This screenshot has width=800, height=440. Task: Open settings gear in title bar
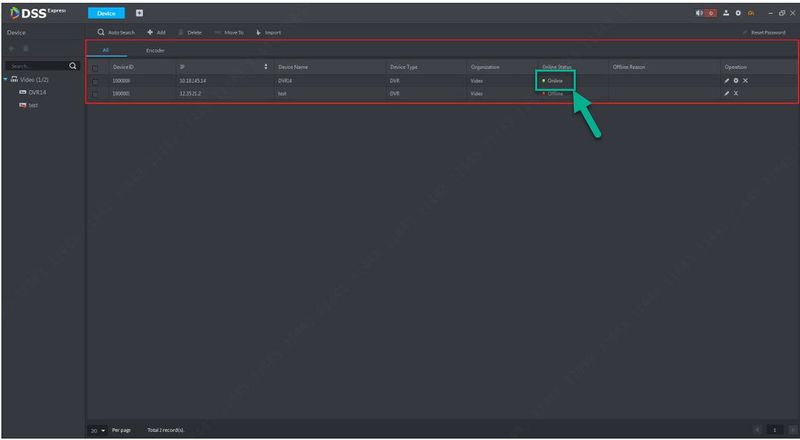tap(738, 13)
